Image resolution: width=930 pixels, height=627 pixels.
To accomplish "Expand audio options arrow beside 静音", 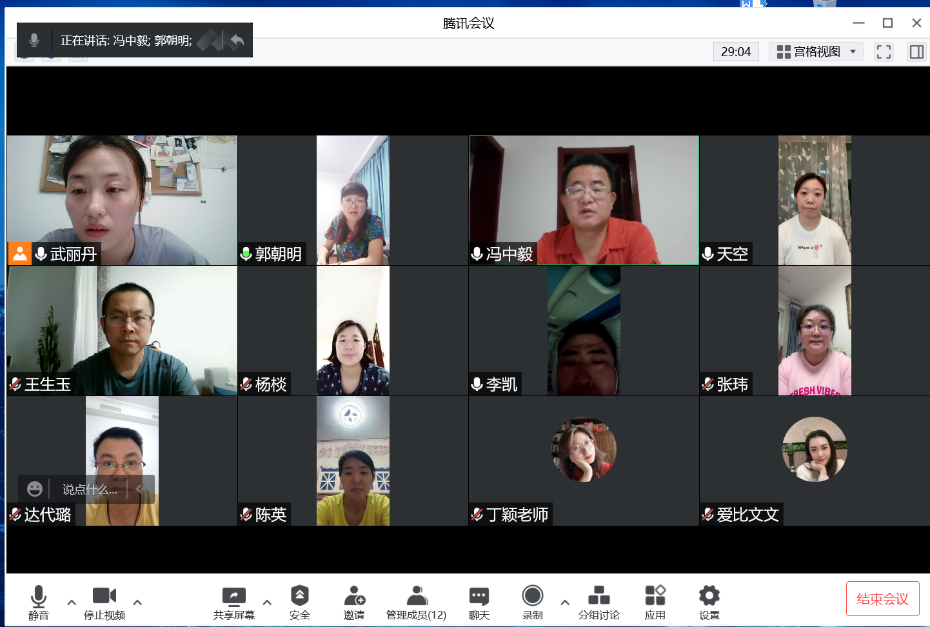I will pos(71,602).
